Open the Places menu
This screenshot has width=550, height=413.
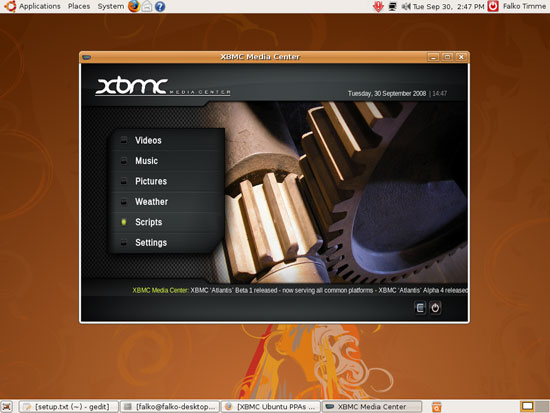point(79,6)
